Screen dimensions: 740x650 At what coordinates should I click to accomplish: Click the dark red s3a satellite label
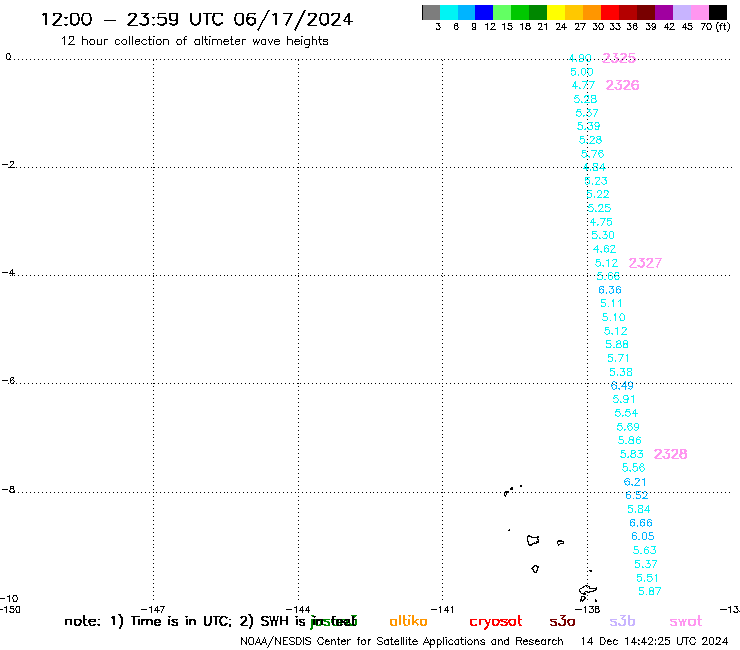point(562,622)
